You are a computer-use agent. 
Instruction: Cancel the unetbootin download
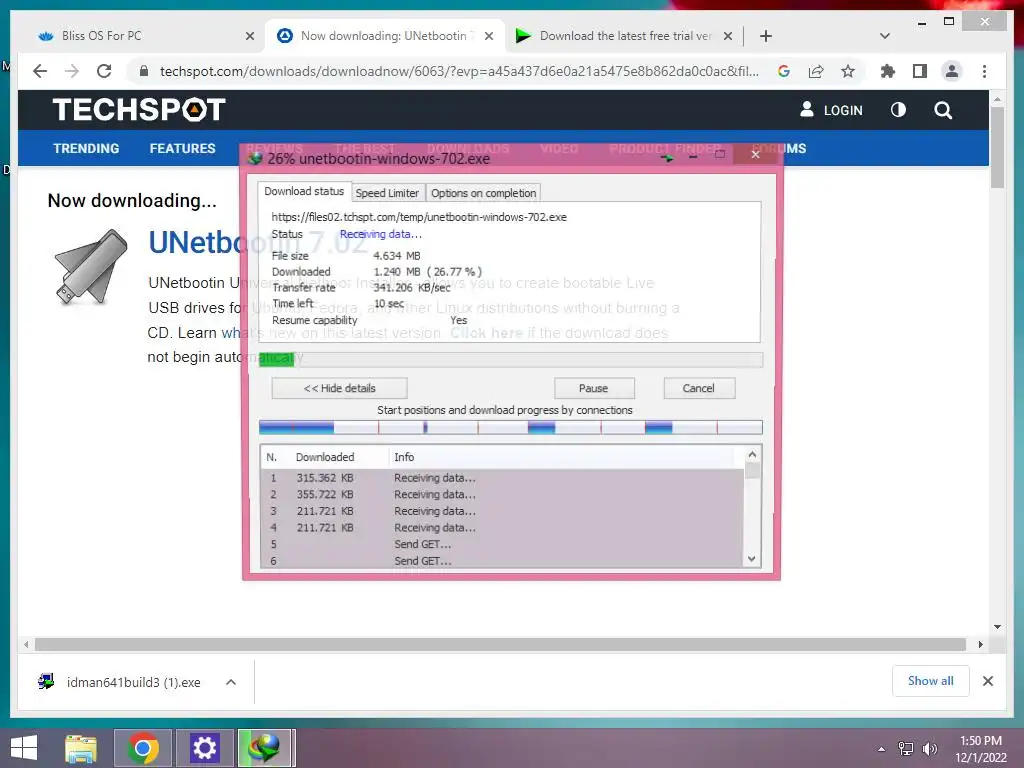pyautogui.click(x=699, y=388)
